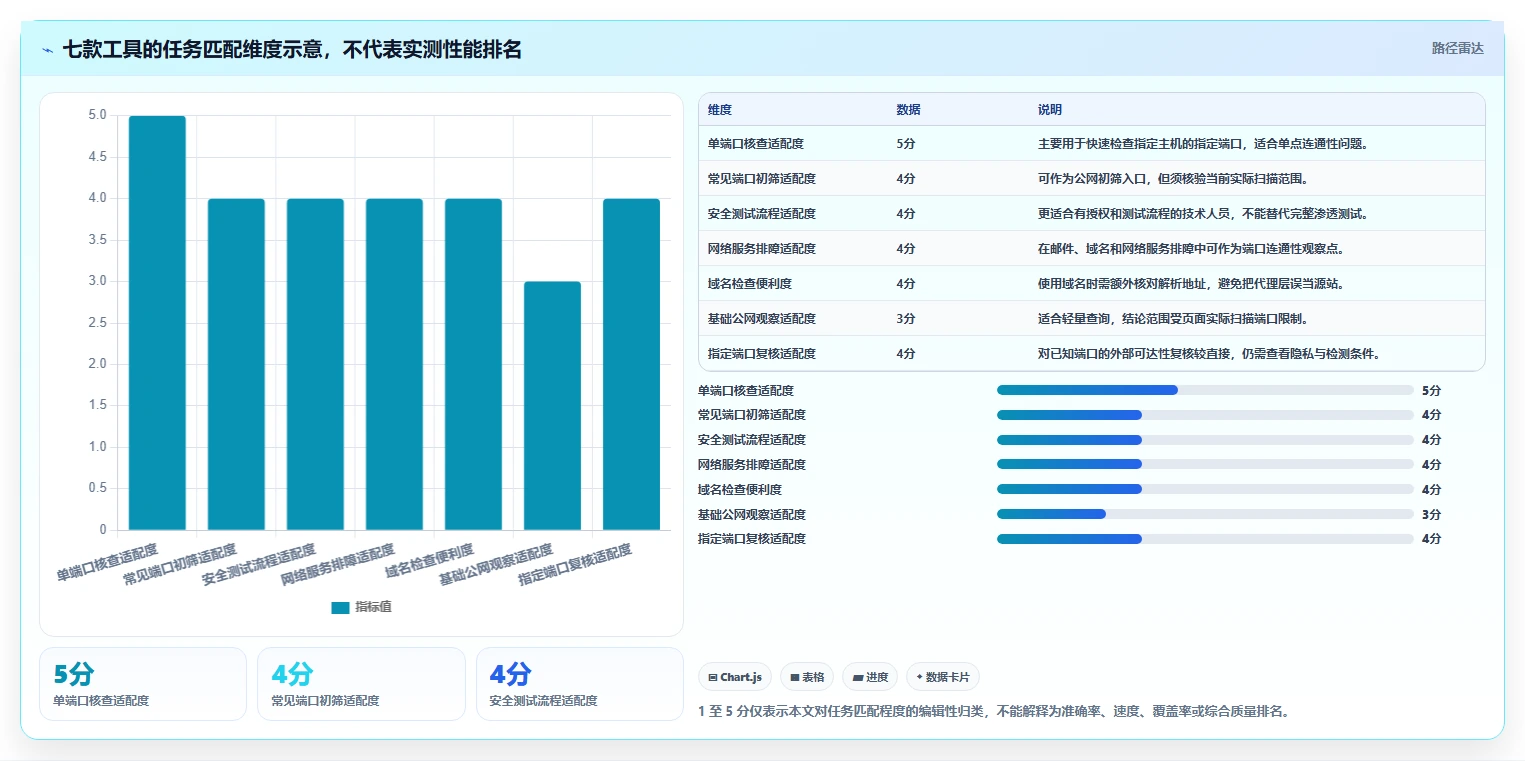Click y-axis label 5.0

[x=97, y=115]
